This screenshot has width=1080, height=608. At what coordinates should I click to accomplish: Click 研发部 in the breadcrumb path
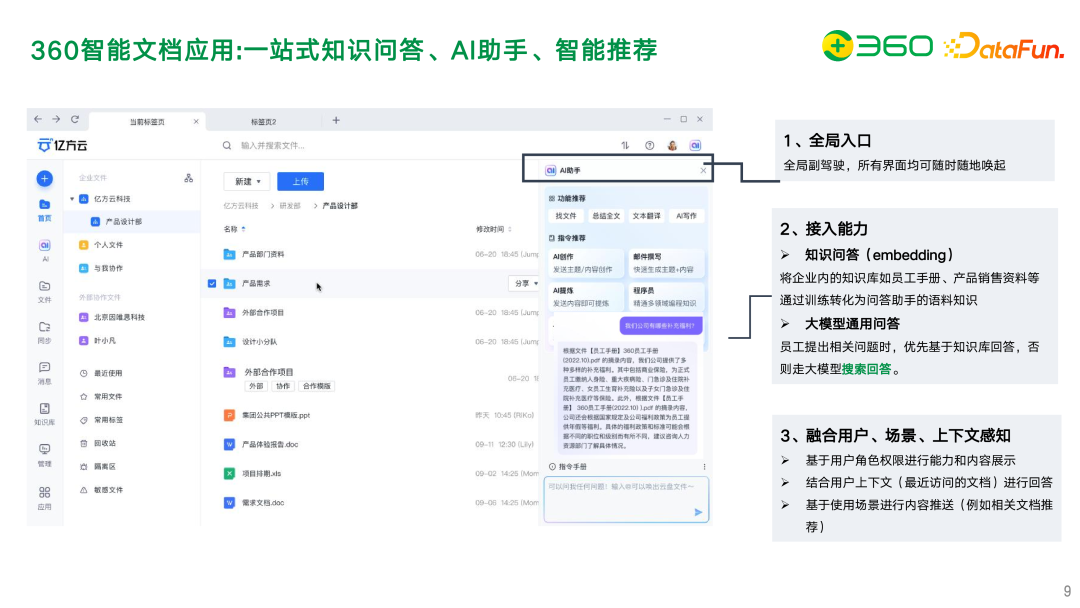[290, 205]
